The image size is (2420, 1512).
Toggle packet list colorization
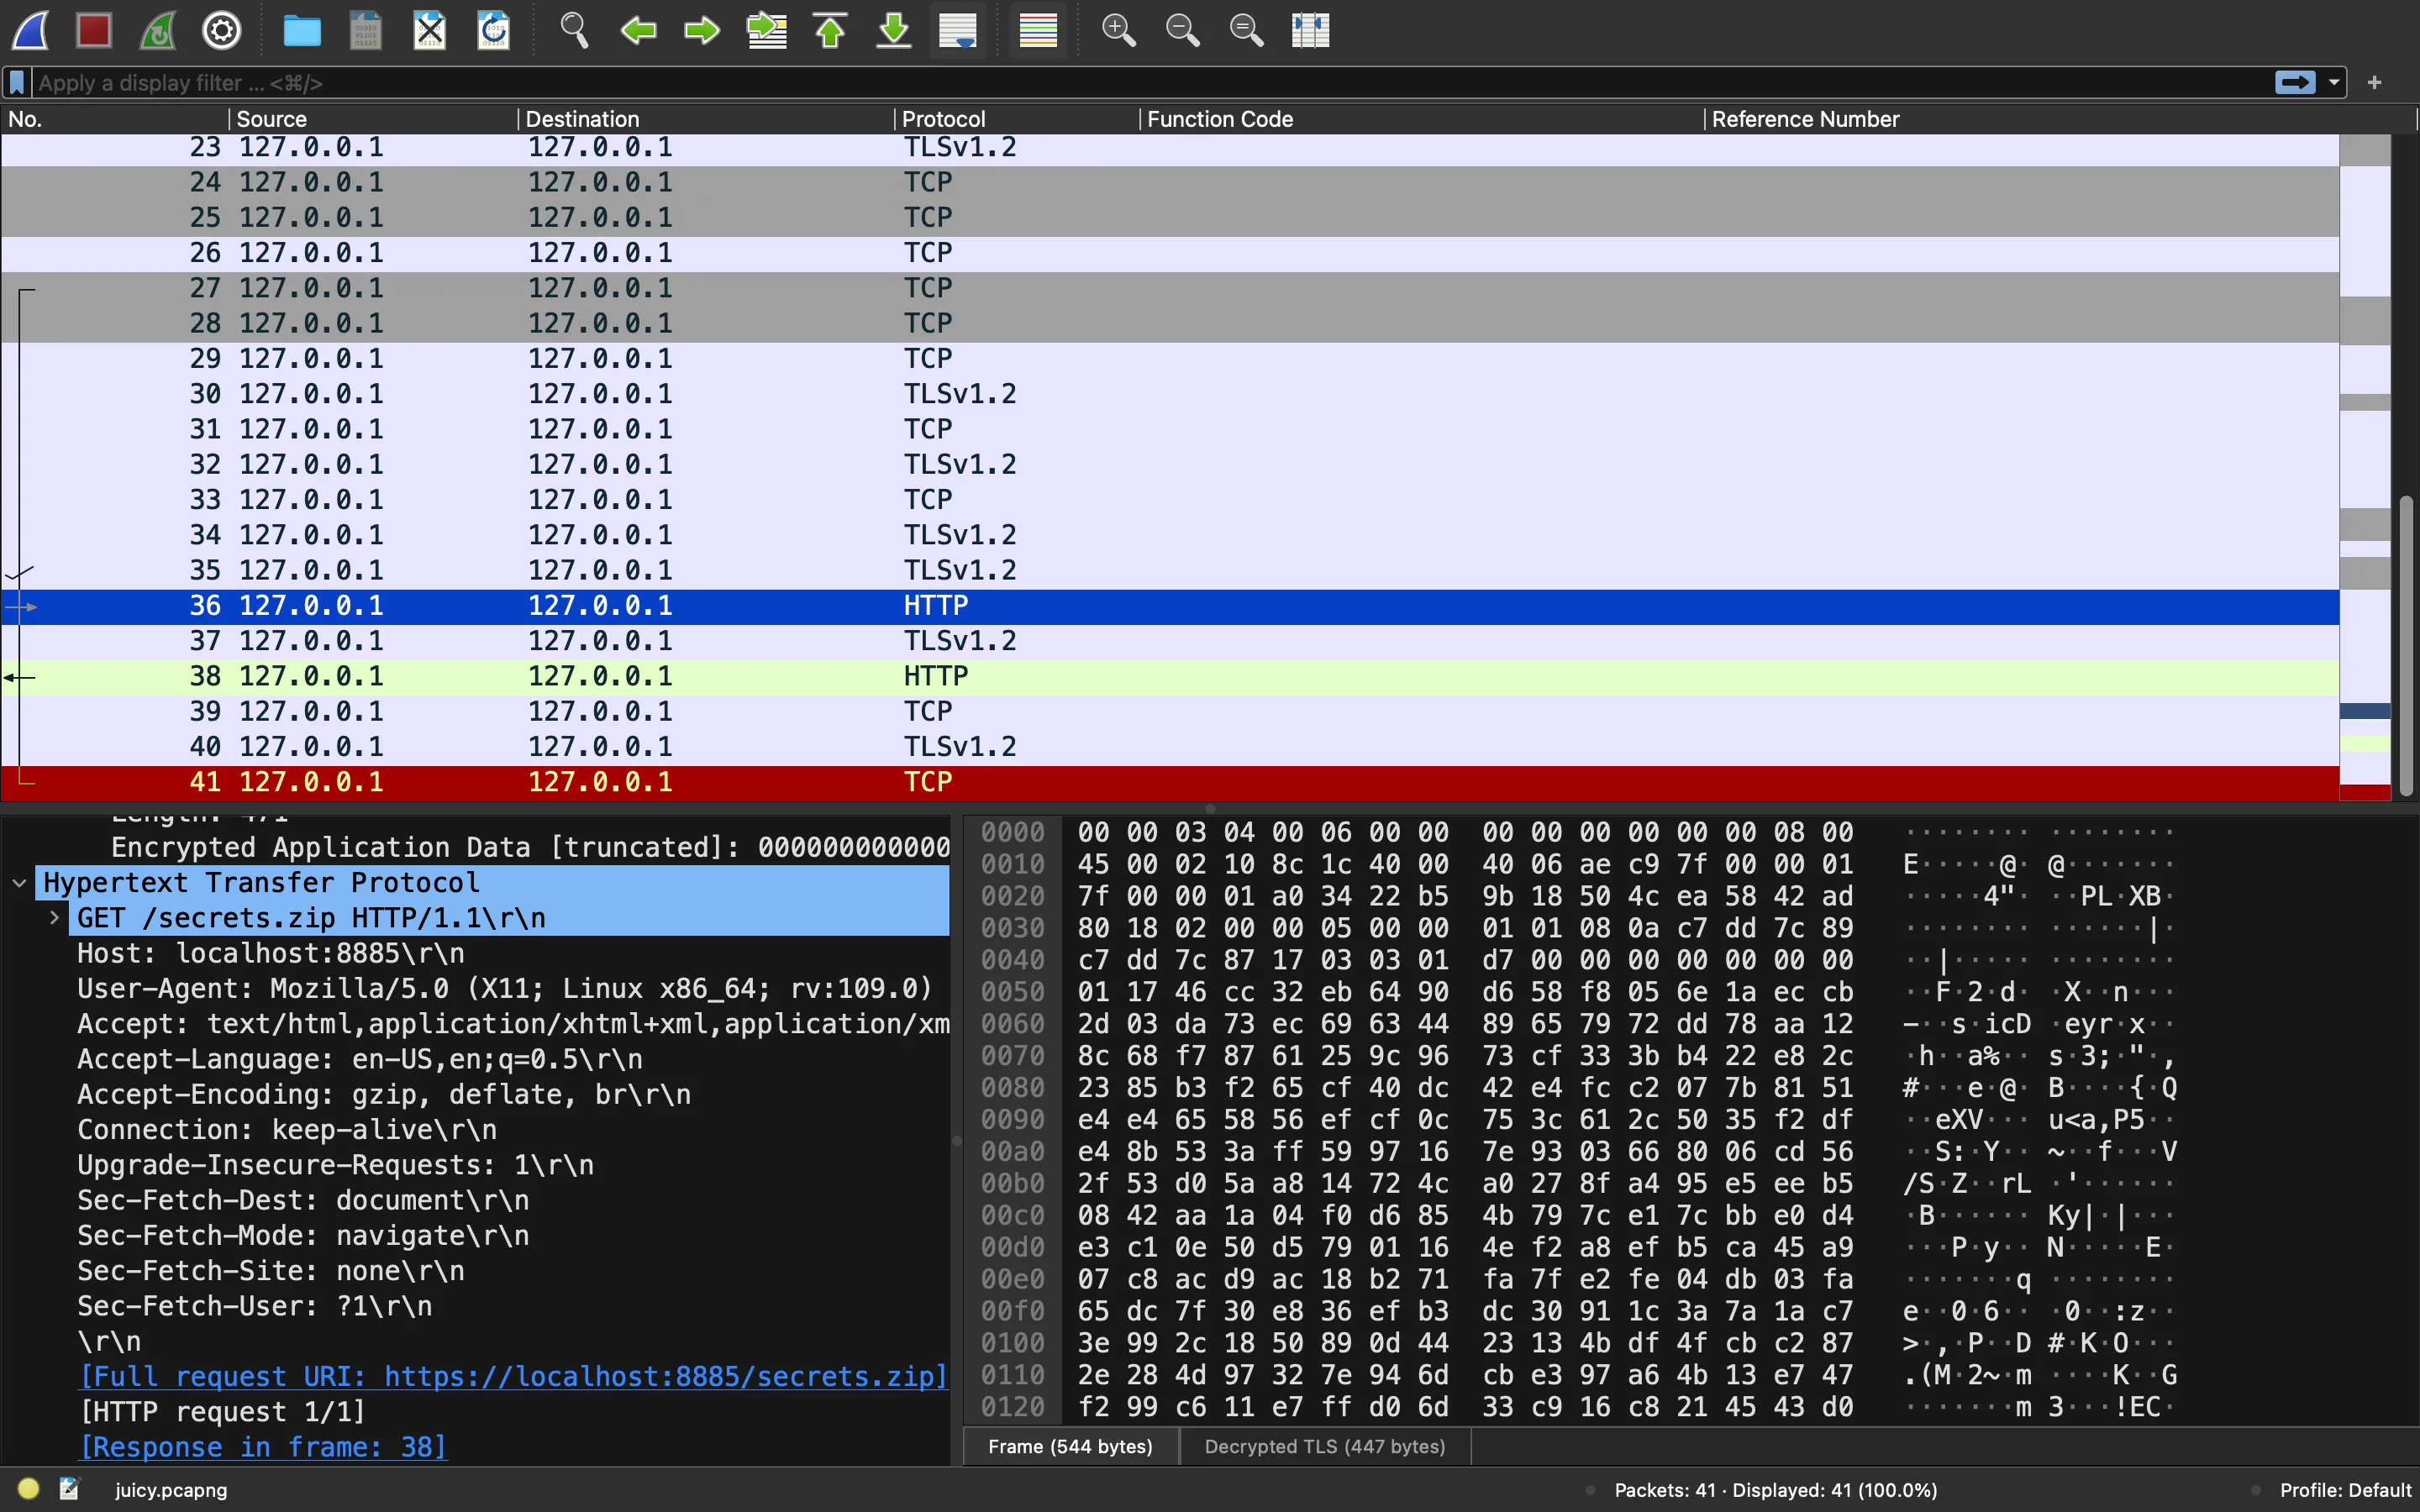tap(1038, 30)
